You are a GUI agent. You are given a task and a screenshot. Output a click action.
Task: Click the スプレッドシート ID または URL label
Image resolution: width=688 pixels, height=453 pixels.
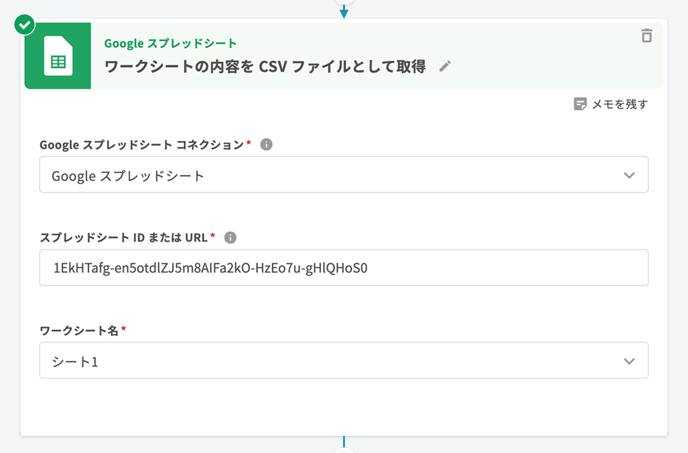pos(123,238)
